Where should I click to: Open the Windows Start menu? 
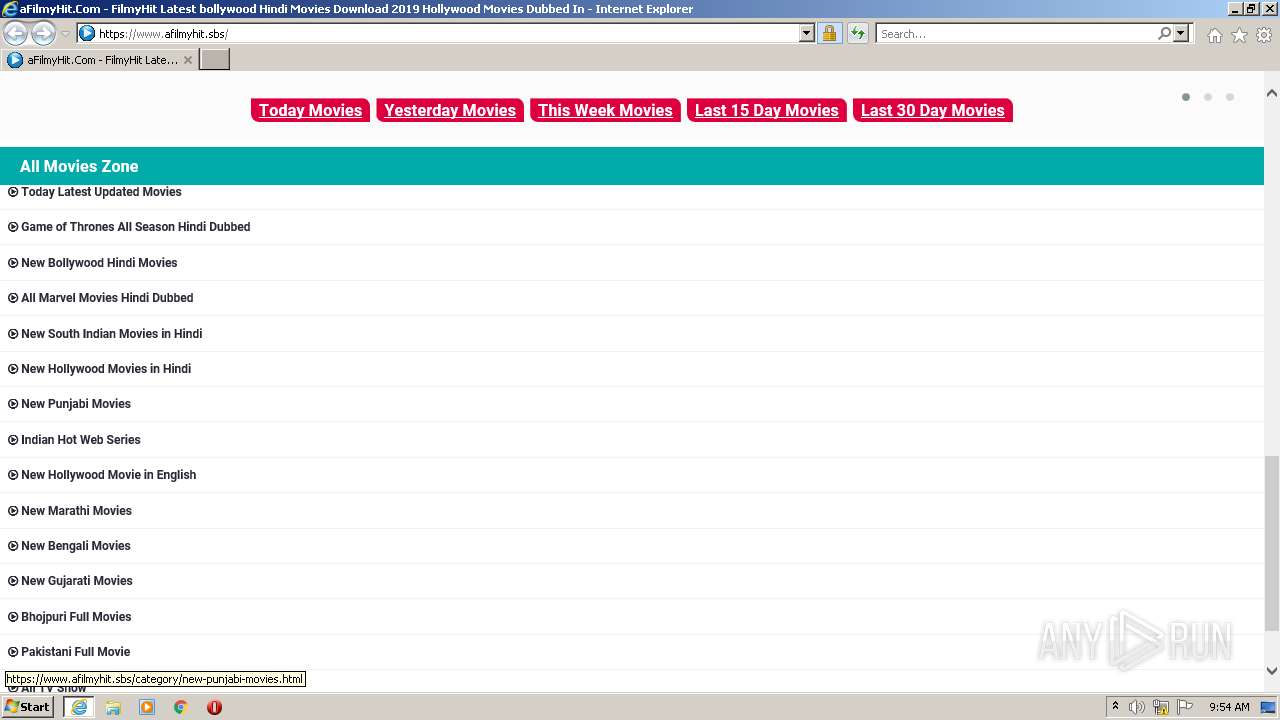(x=28, y=707)
